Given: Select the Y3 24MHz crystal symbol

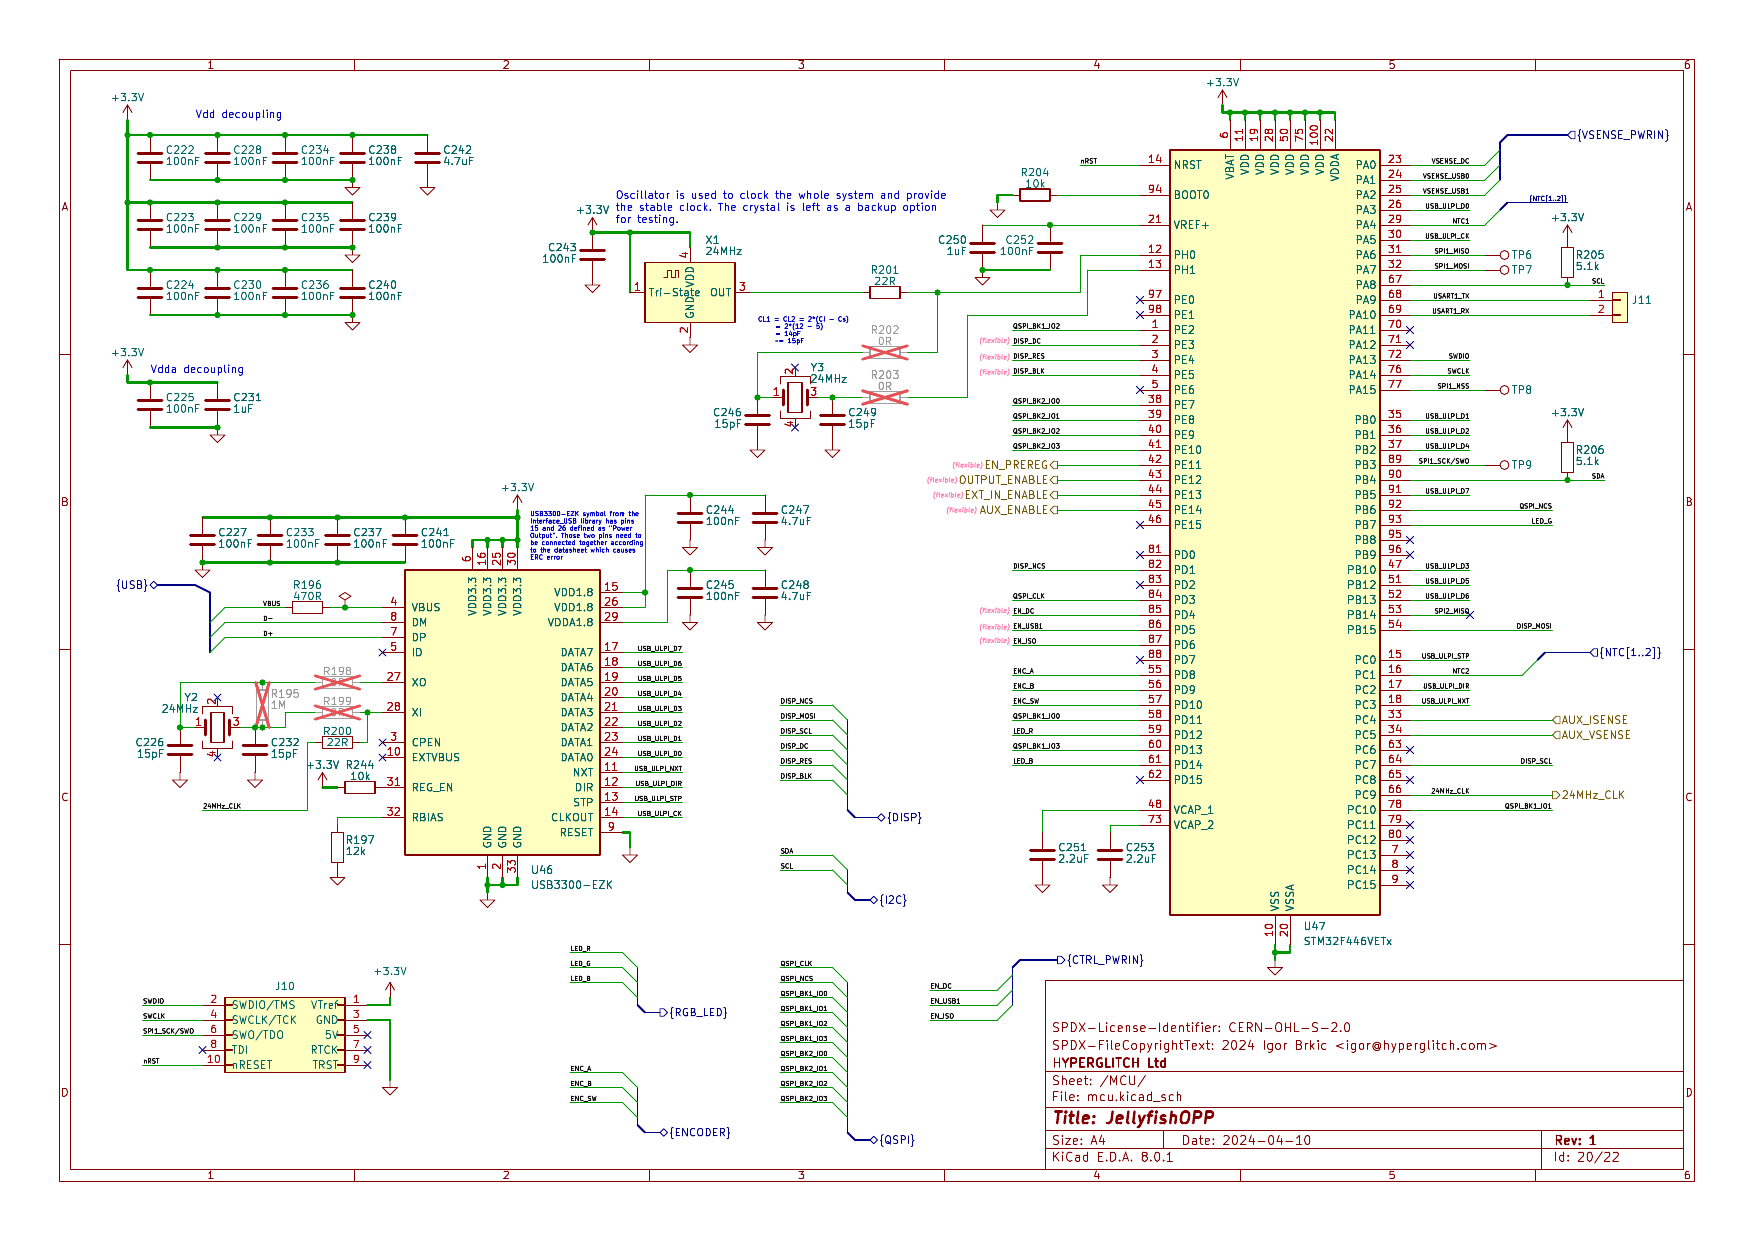Looking at the screenshot, I should click(795, 395).
